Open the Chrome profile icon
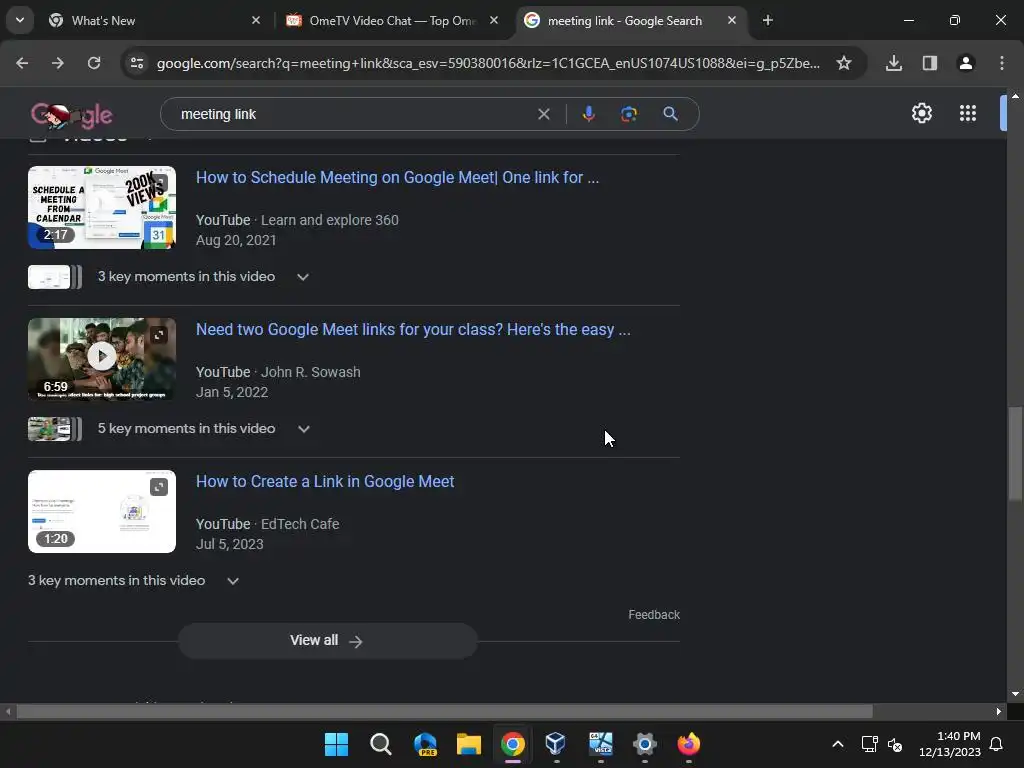1024x768 pixels. coord(966,63)
